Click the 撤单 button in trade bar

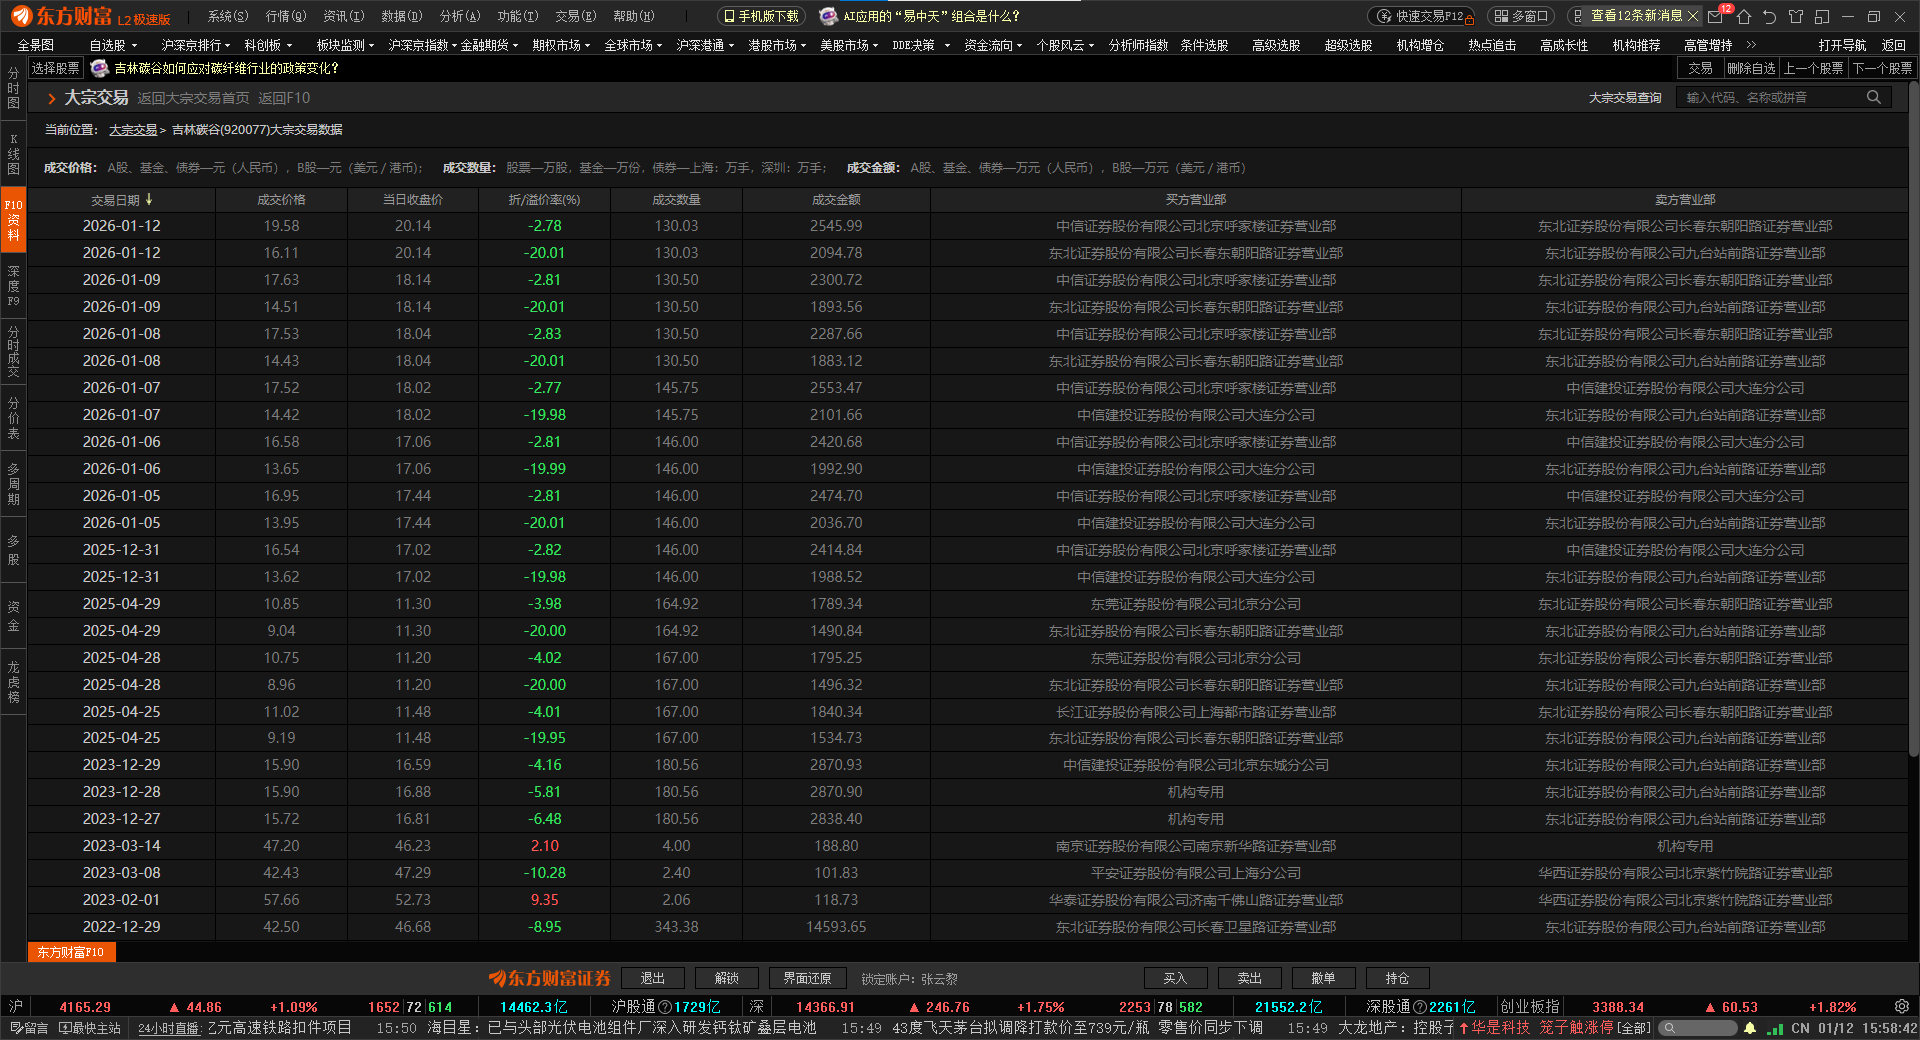(1323, 978)
